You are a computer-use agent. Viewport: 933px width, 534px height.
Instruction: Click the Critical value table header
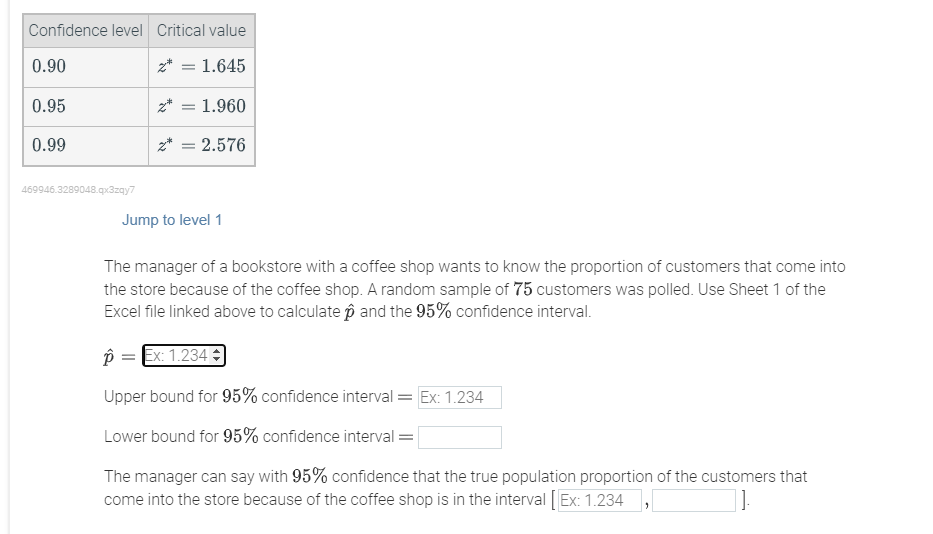click(202, 30)
